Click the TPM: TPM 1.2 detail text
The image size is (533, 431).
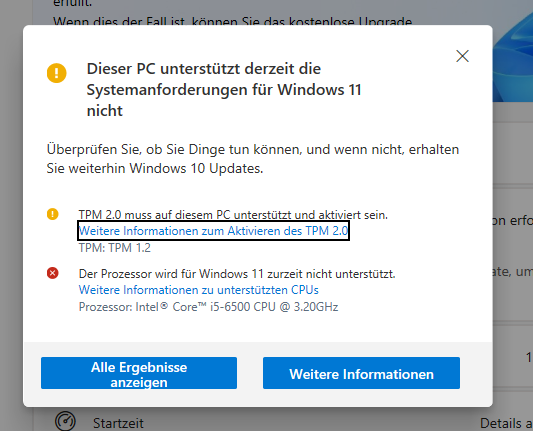[x=115, y=248]
